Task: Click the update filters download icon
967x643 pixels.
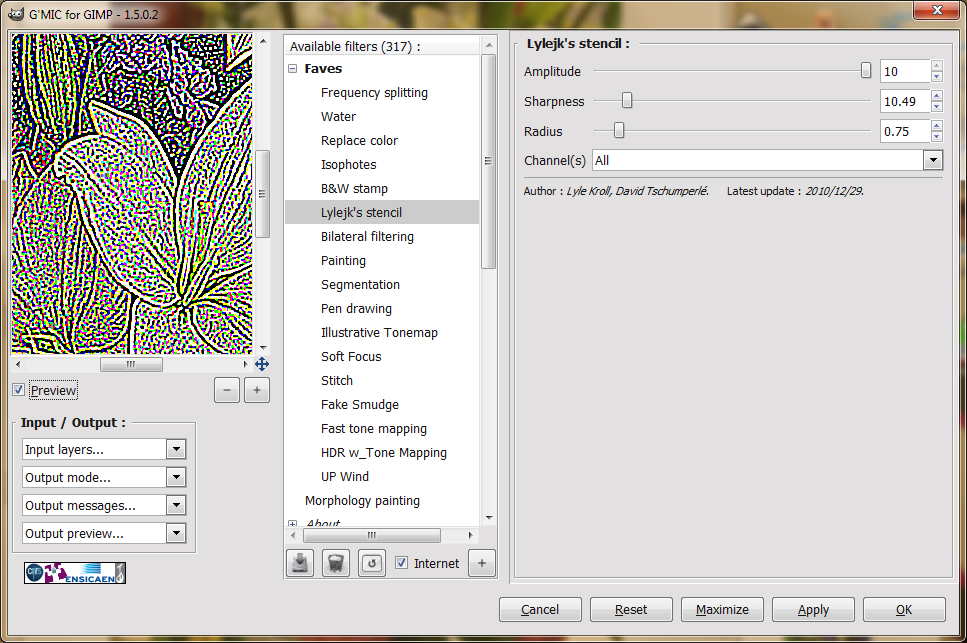Action: click(300, 563)
